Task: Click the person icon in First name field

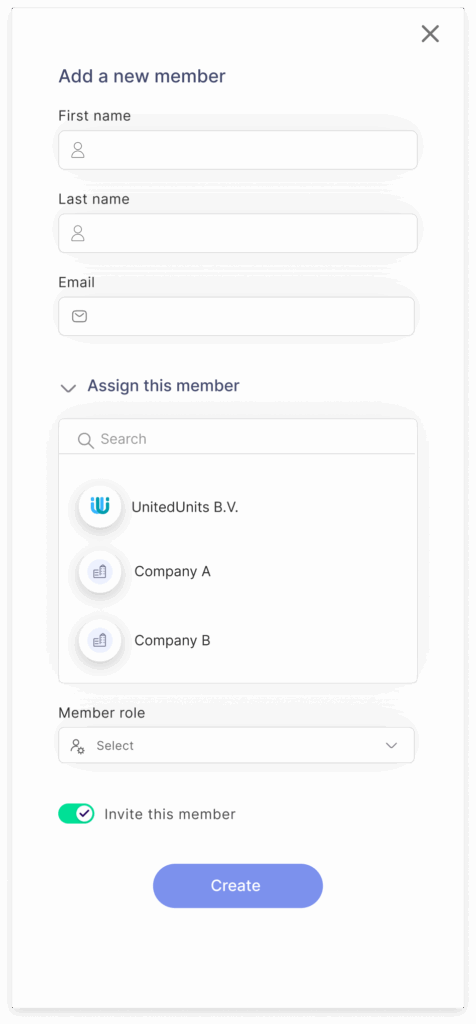Action: pyautogui.click(x=78, y=150)
